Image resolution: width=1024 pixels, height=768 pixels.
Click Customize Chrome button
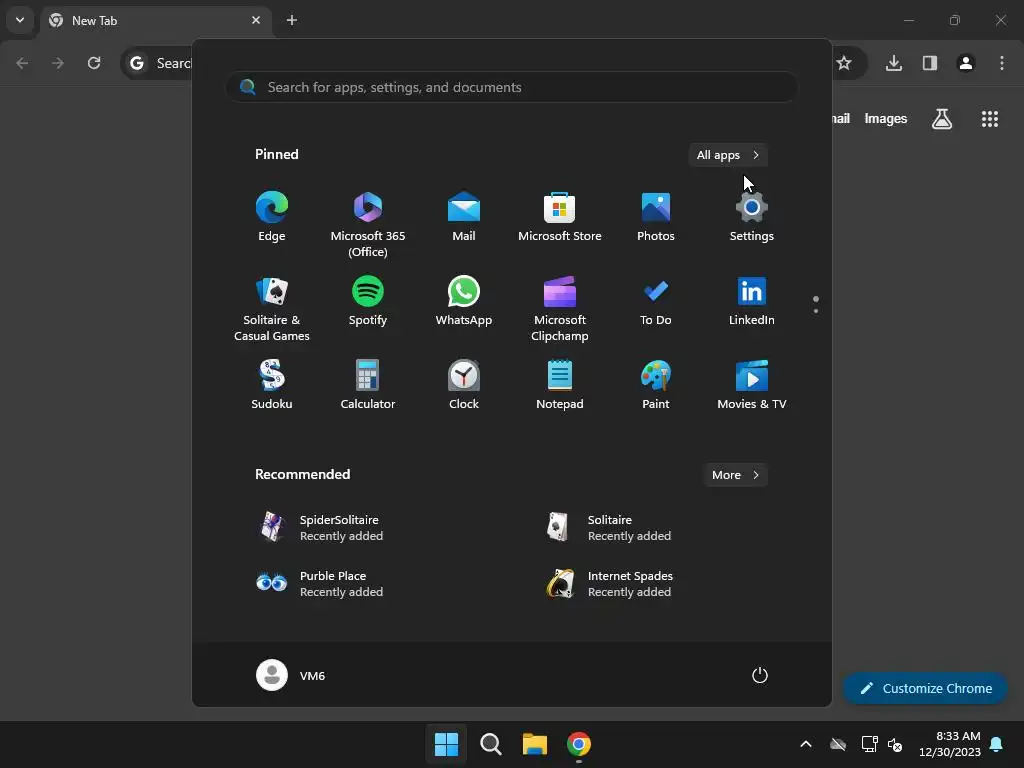coord(925,688)
